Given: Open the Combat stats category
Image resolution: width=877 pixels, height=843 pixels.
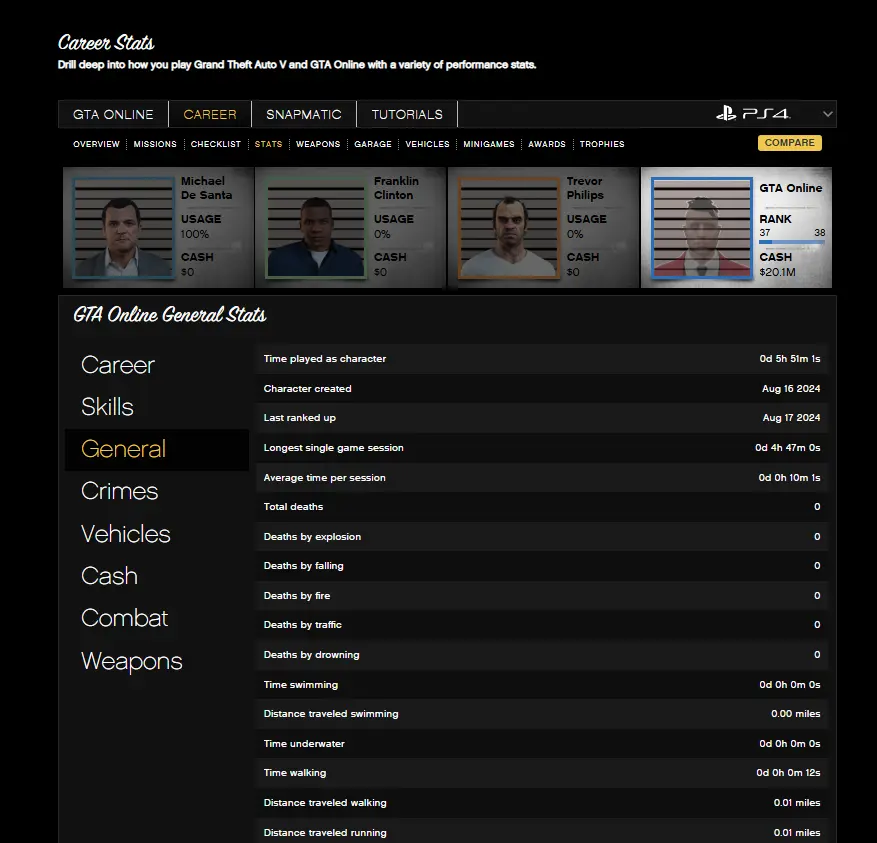Looking at the screenshot, I should click(x=124, y=618).
